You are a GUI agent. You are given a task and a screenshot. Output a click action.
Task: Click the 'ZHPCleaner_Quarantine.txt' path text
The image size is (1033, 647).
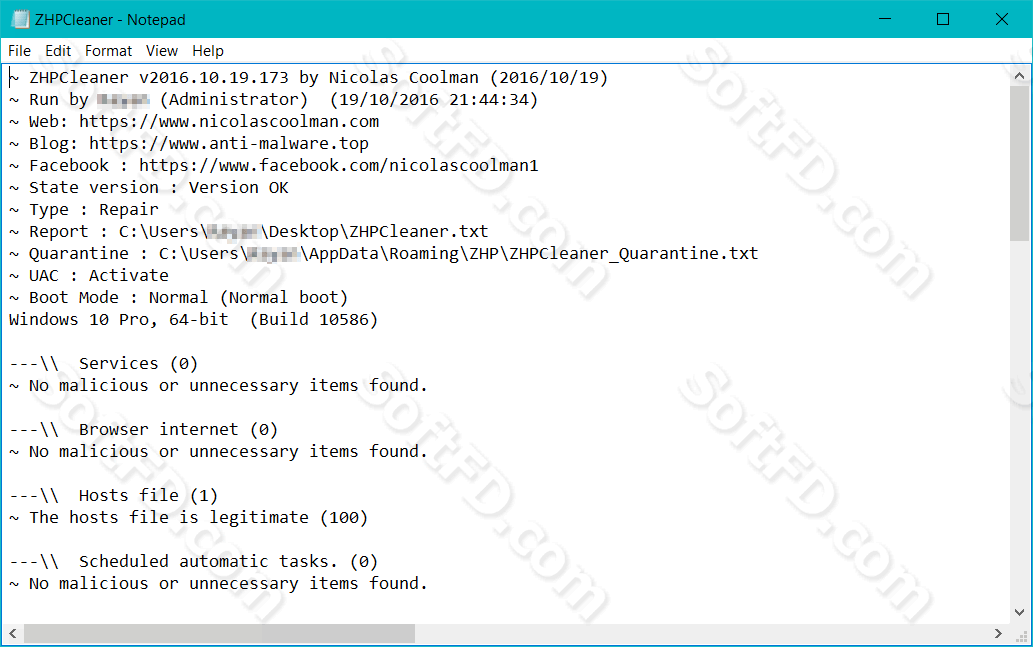click(634, 254)
